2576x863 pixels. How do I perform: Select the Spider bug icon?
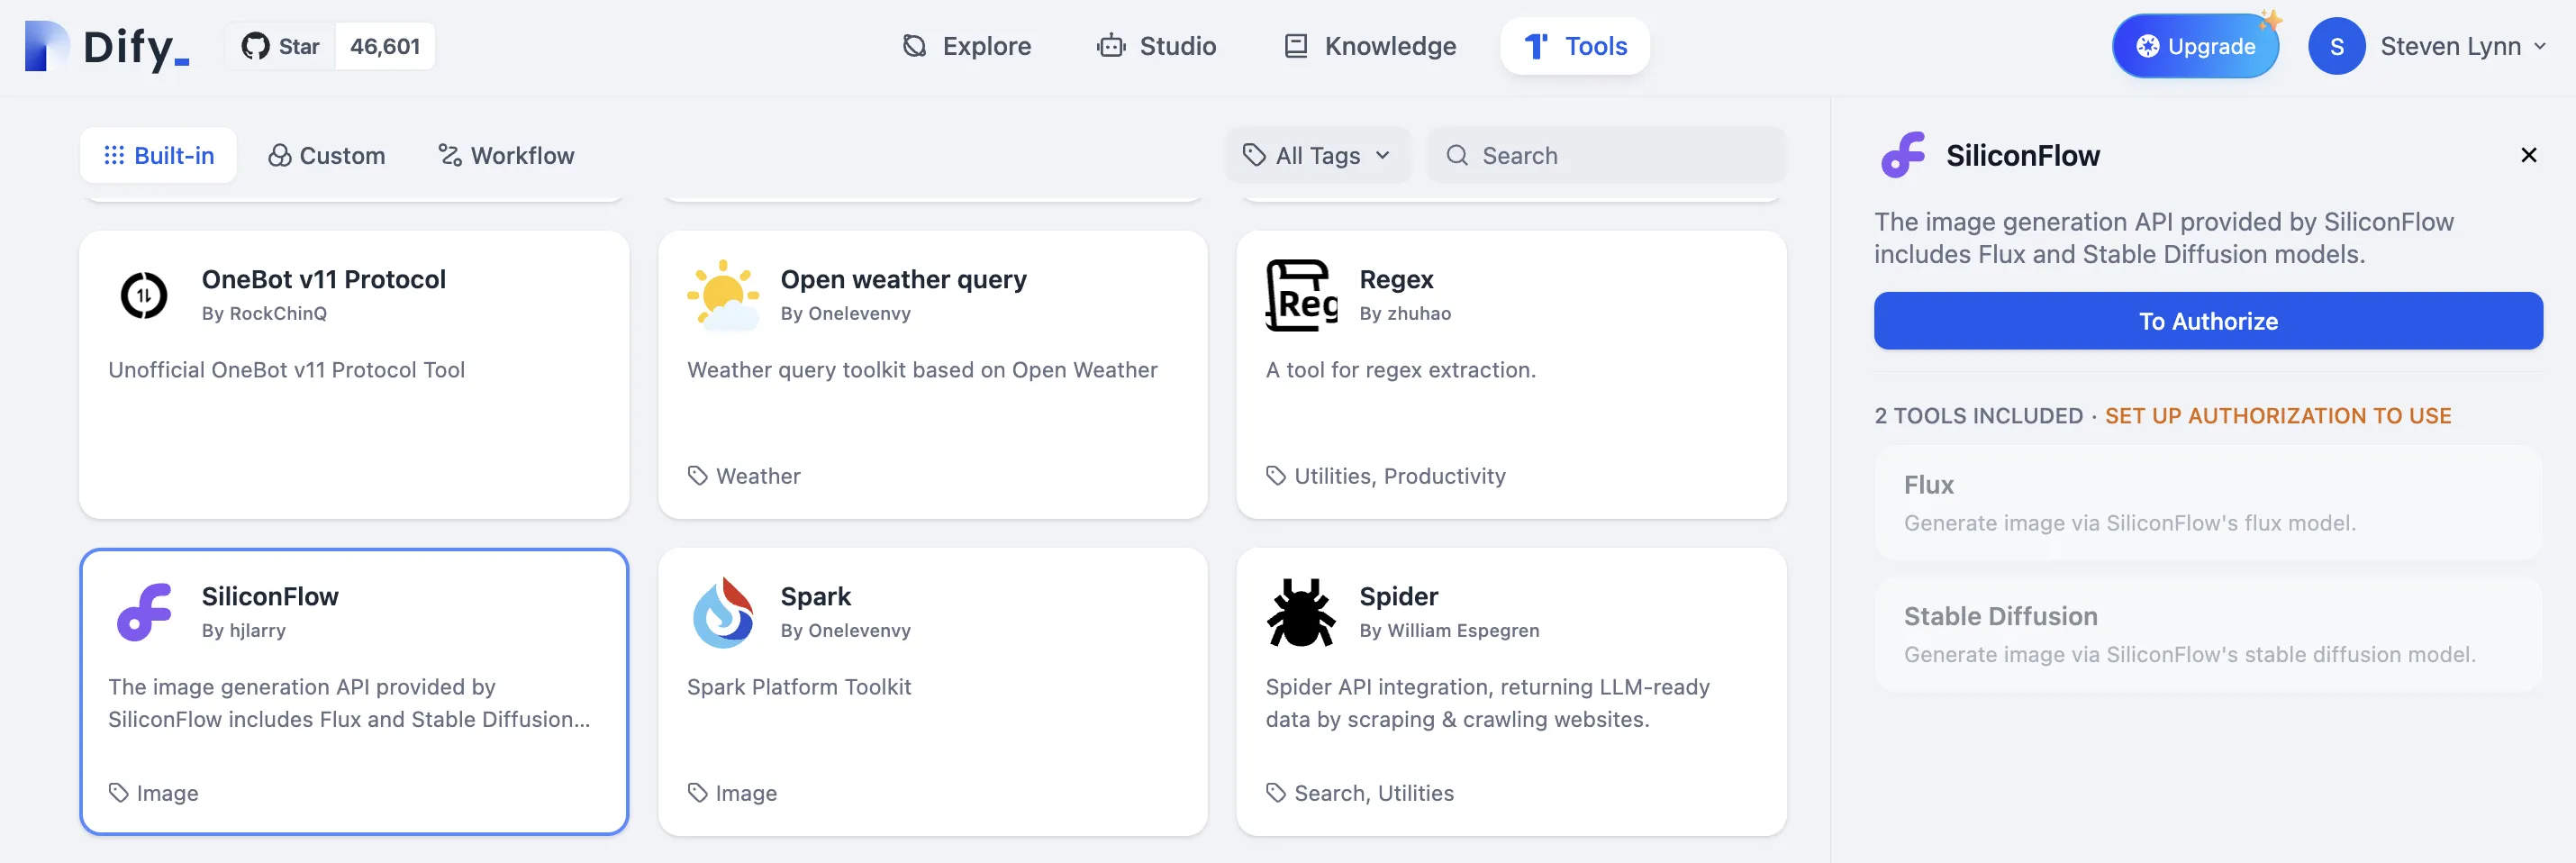point(1301,612)
